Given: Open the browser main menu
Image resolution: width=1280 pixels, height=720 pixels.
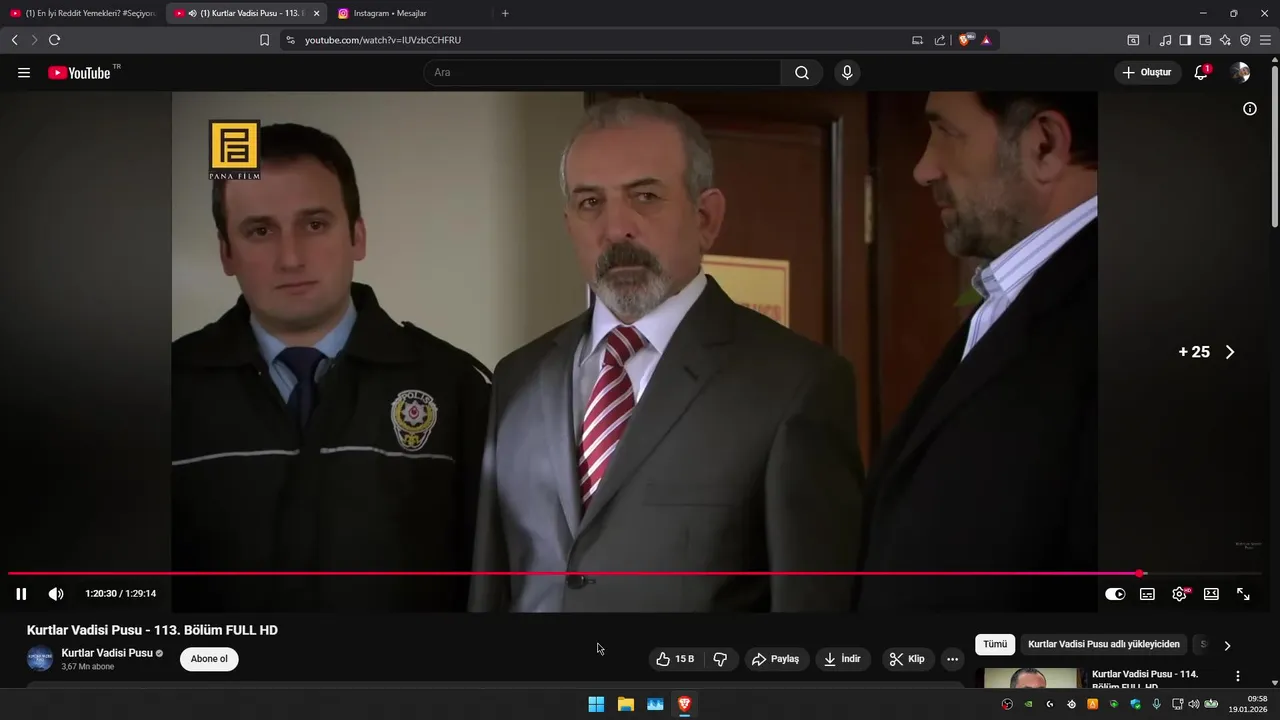Looking at the screenshot, I should [1265, 40].
